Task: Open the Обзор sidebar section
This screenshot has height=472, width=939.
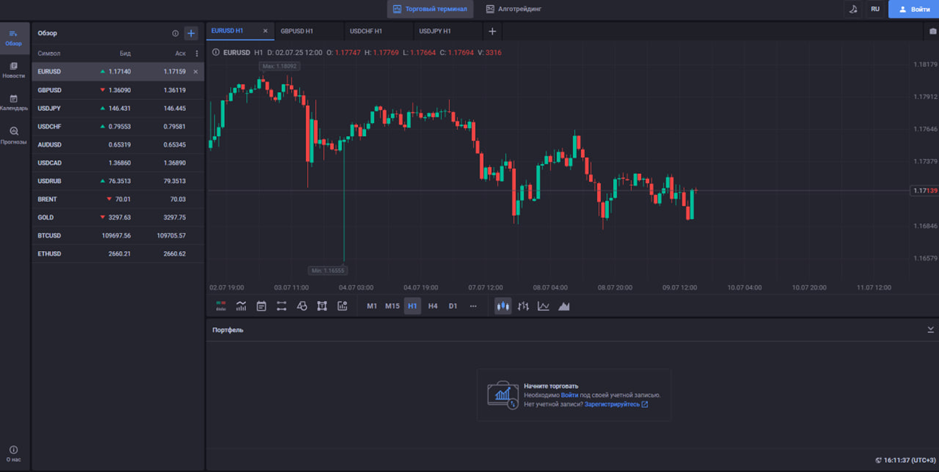Action: tap(13, 38)
